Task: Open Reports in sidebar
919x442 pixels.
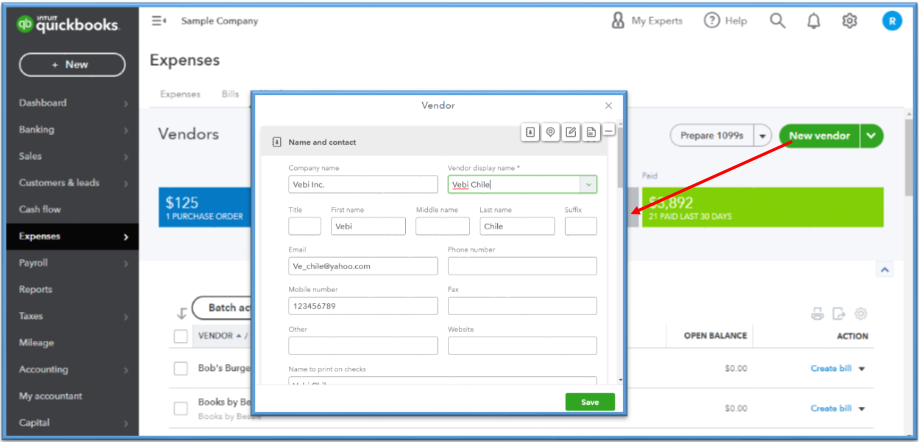Action: [35, 289]
